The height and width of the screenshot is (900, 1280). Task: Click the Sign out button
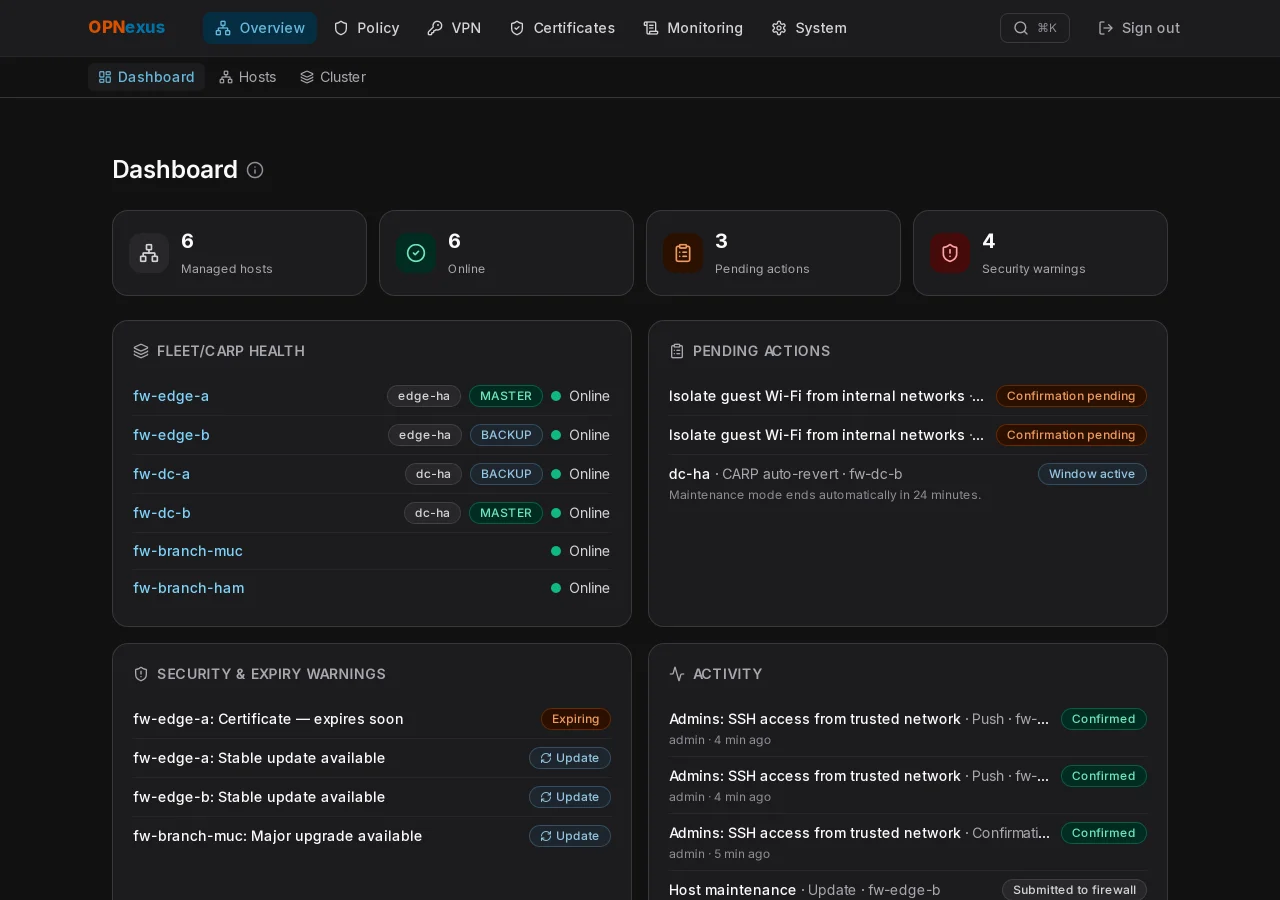coord(1139,28)
